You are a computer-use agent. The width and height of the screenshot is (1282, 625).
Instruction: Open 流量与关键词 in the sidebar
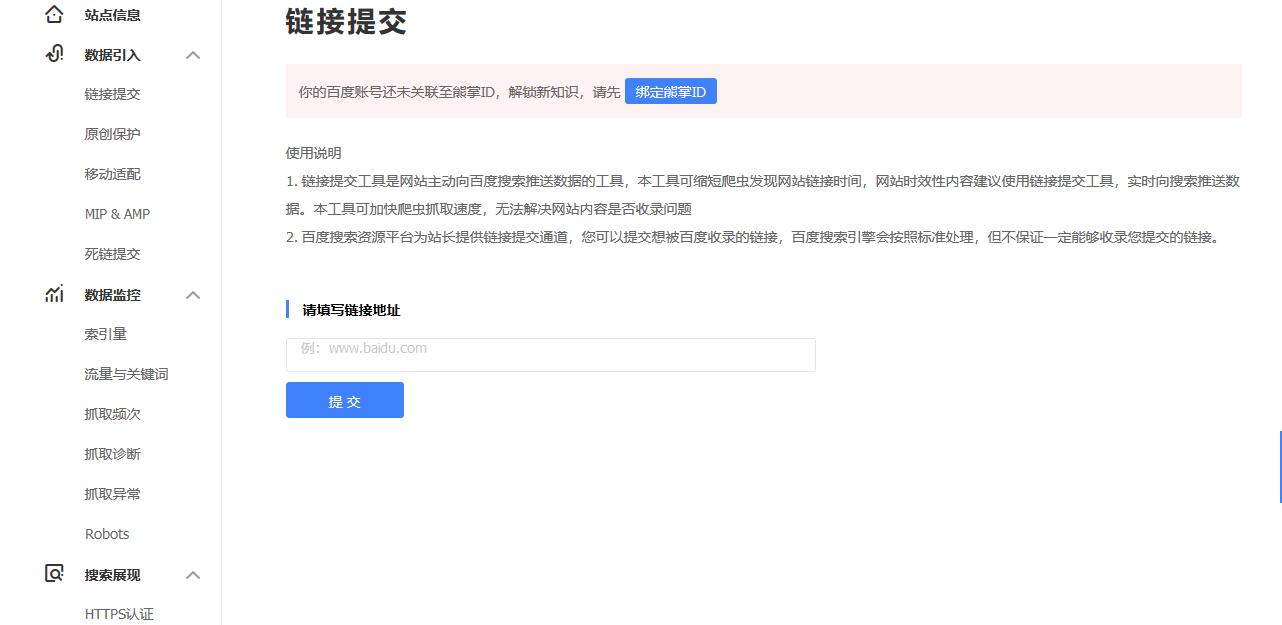click(126, 374)
